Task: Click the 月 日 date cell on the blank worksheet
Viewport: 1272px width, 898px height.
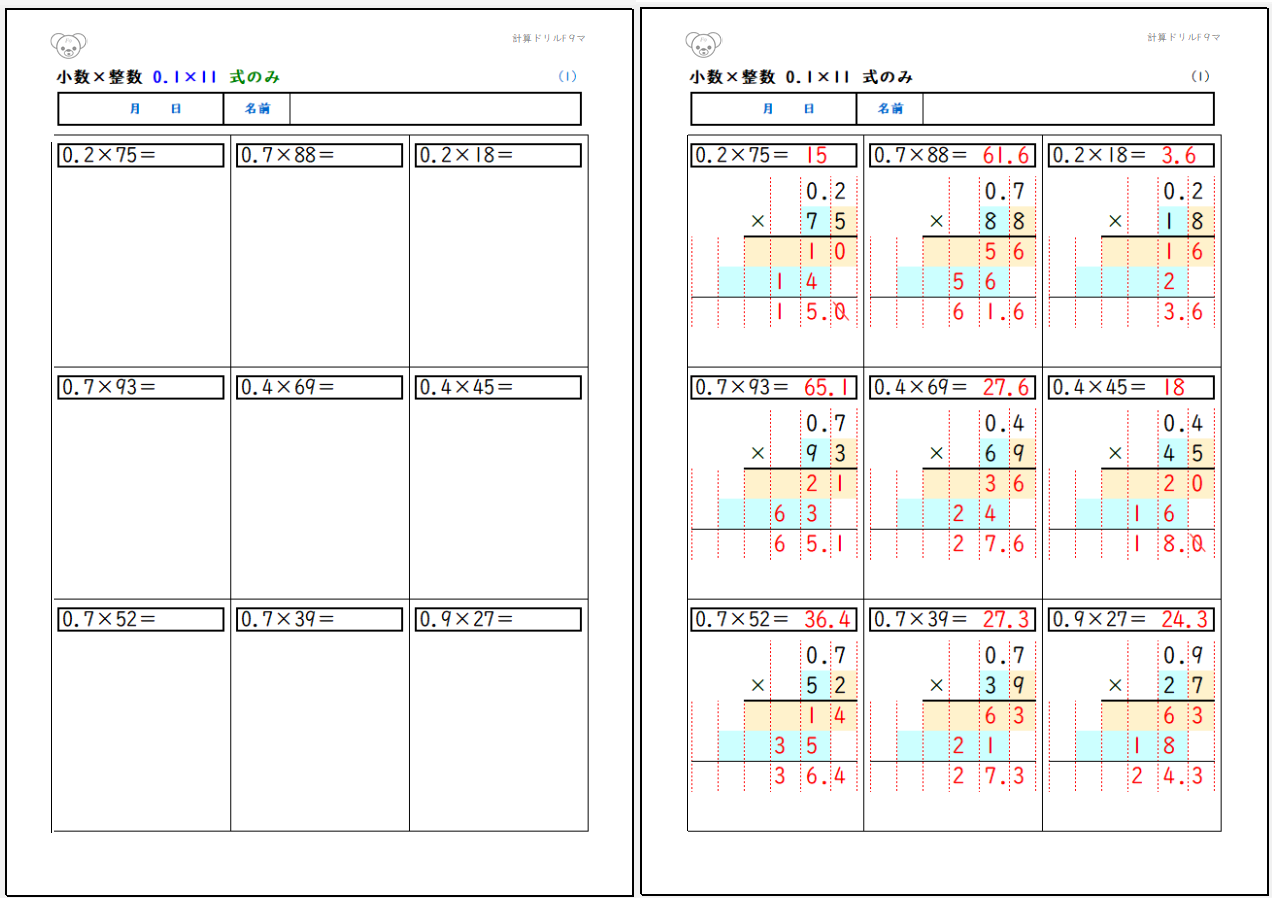Action: [141, 109]
